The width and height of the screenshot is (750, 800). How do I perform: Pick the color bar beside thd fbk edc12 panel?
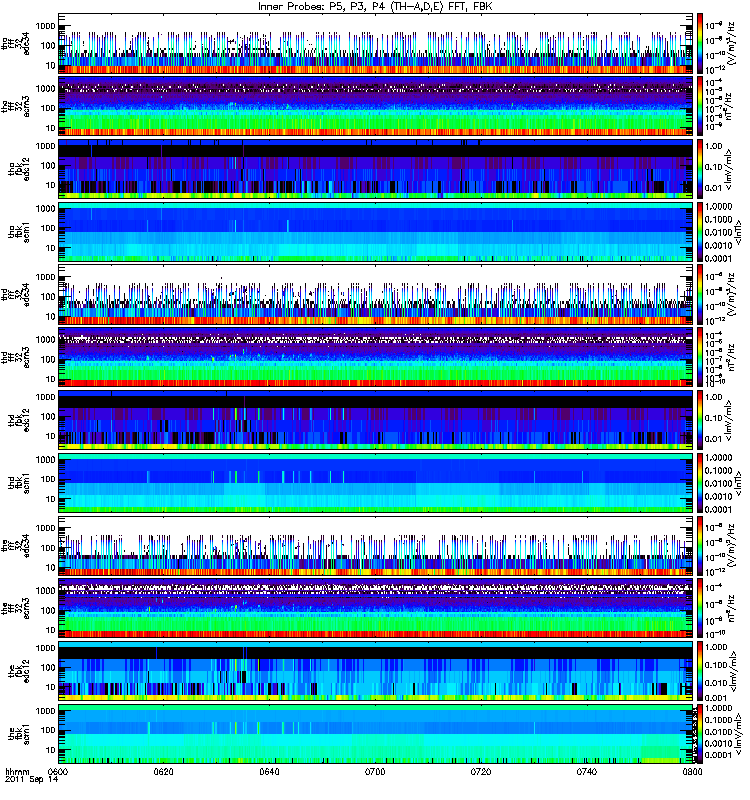699,420
